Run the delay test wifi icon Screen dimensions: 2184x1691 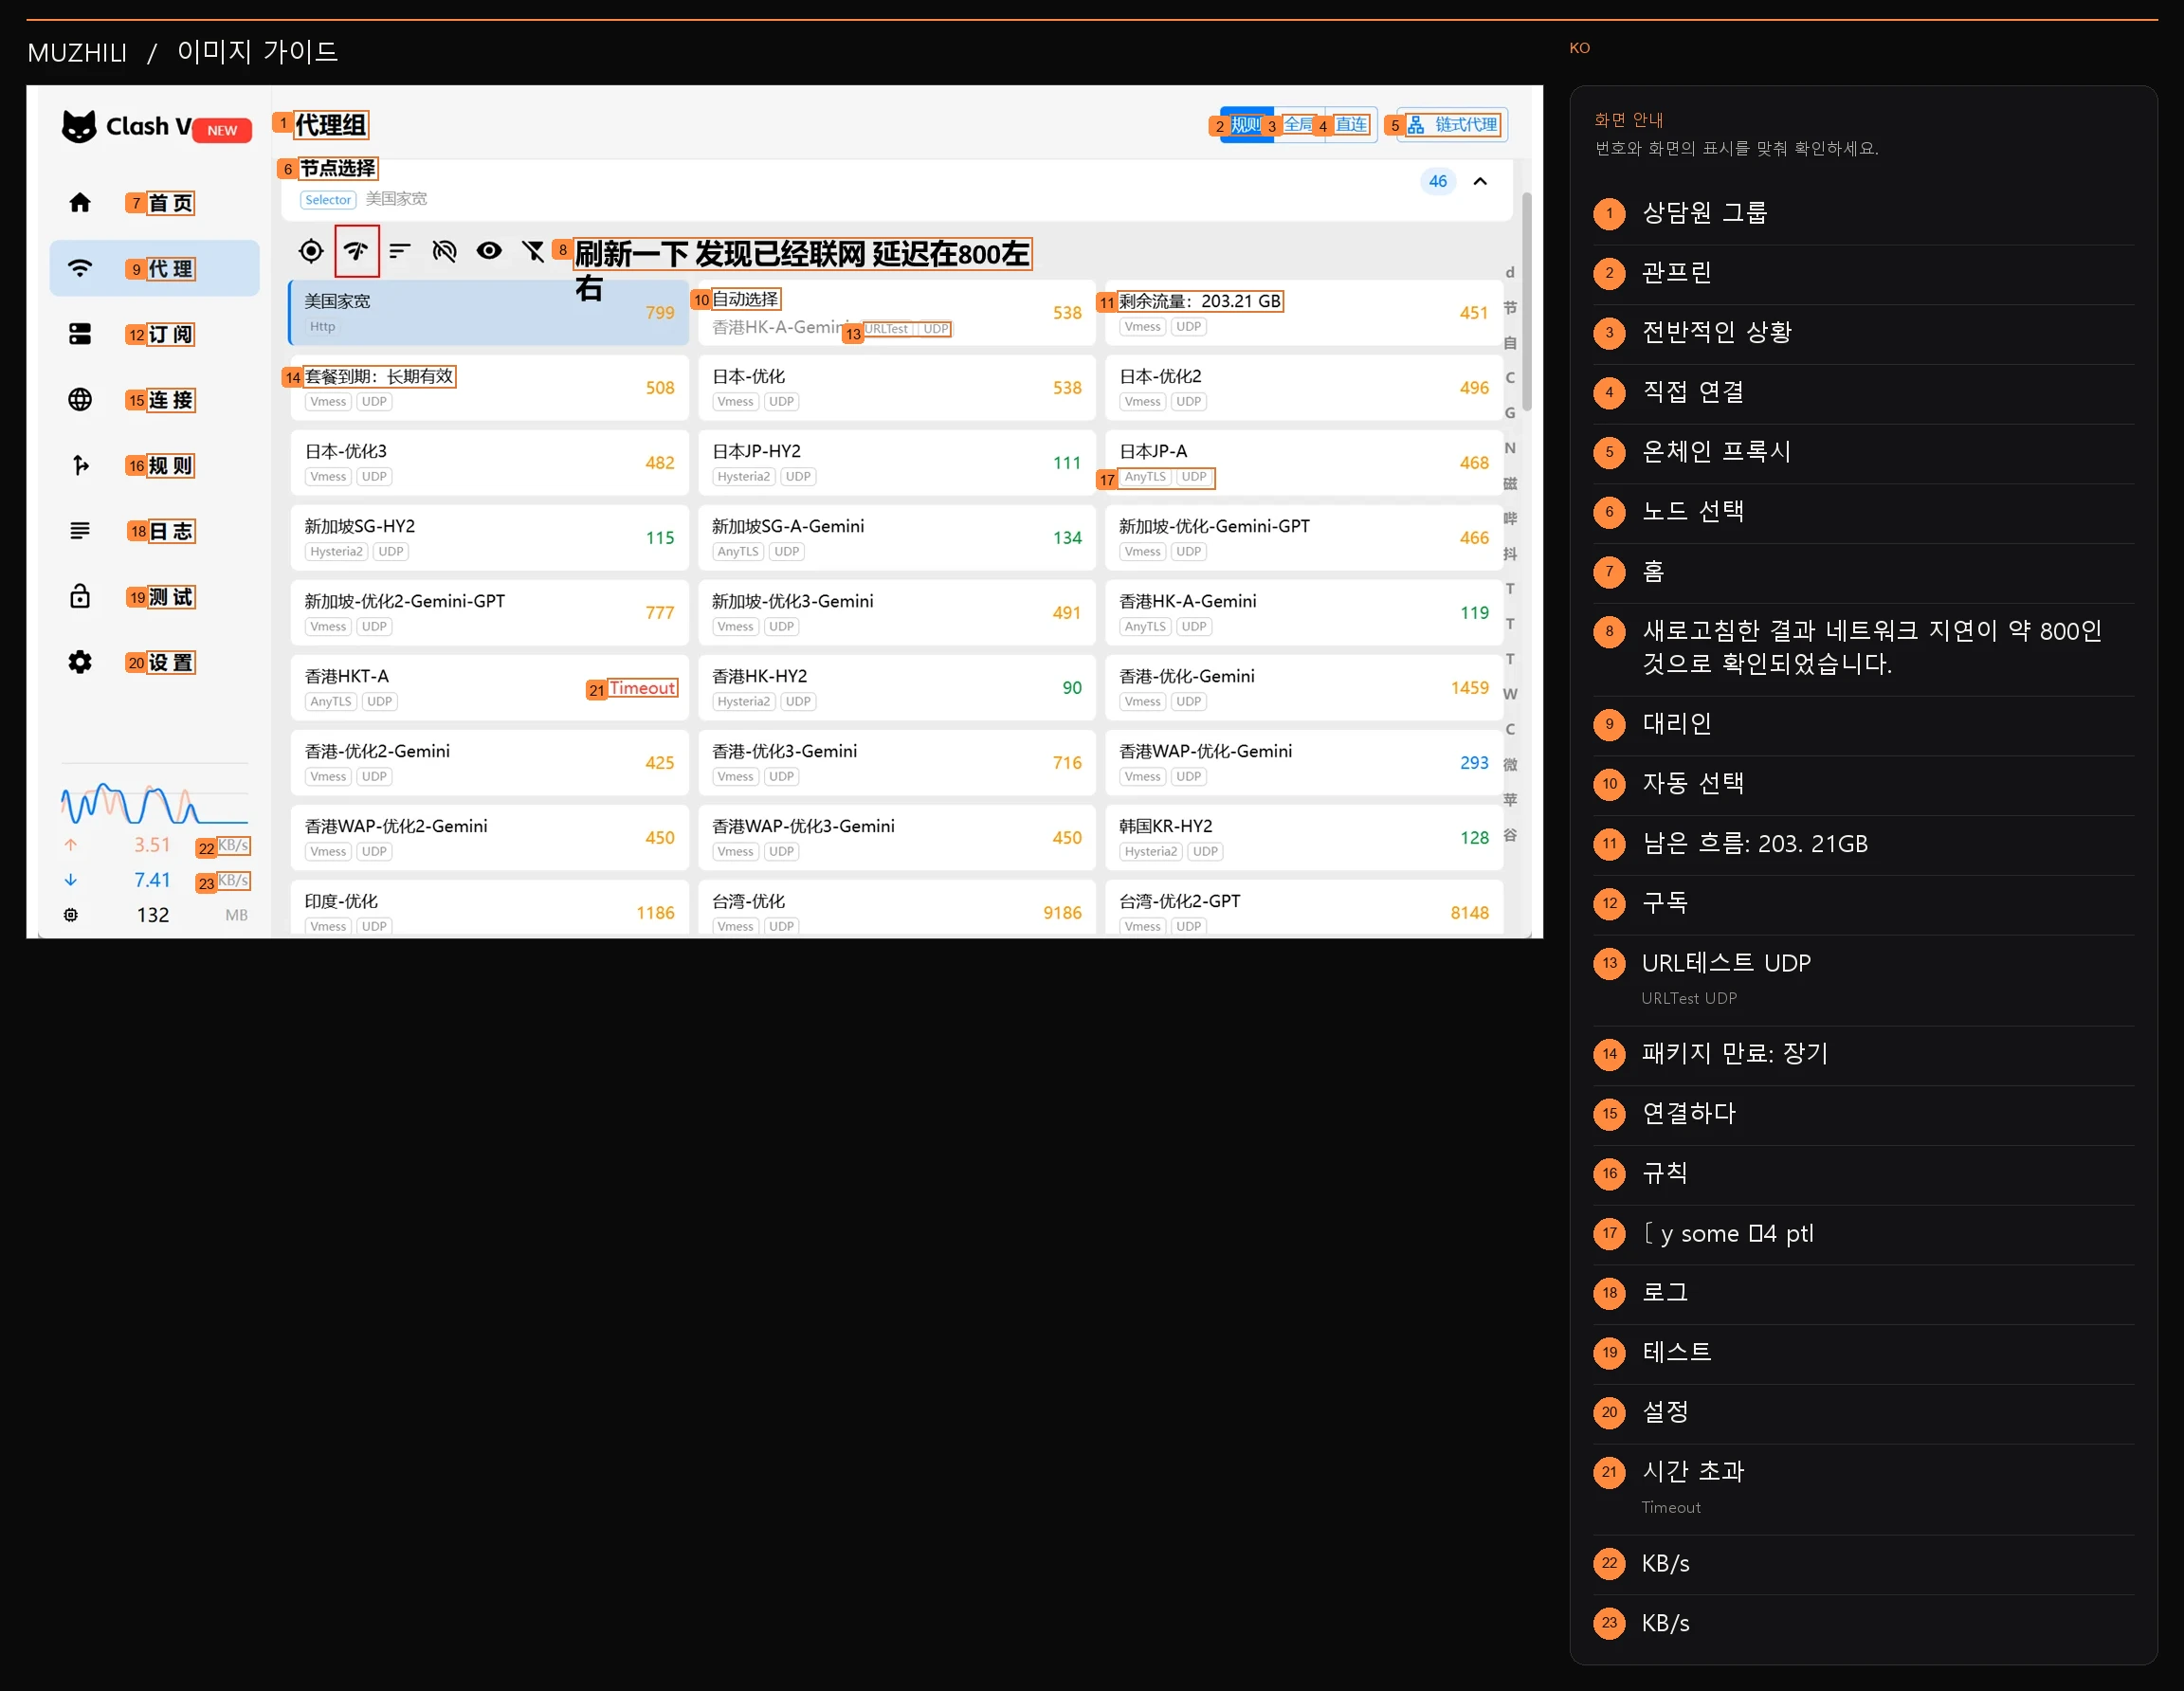pyautogui.click(x=356, y=251)
